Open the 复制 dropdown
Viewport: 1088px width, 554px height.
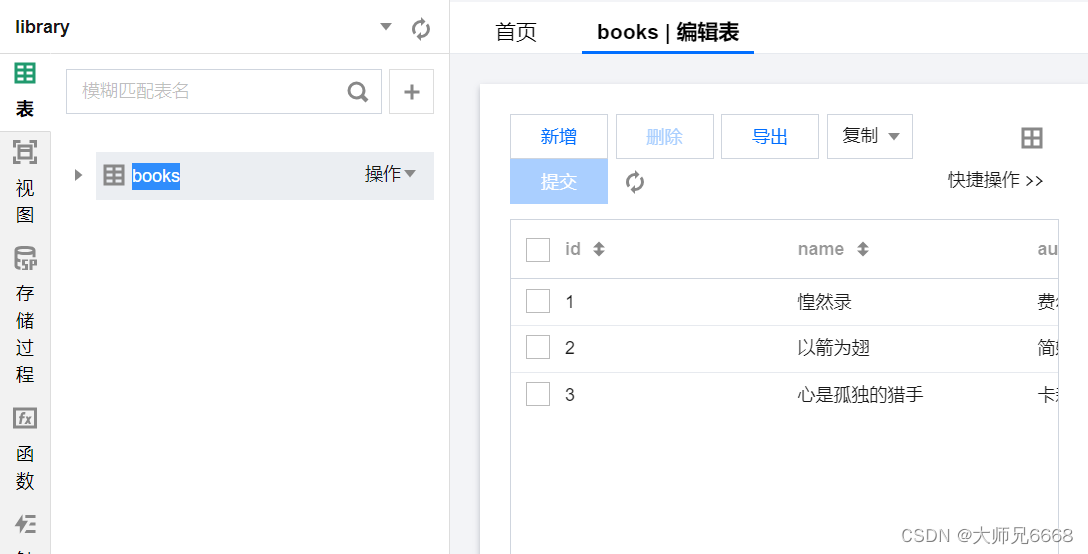(x=870, y=137)
